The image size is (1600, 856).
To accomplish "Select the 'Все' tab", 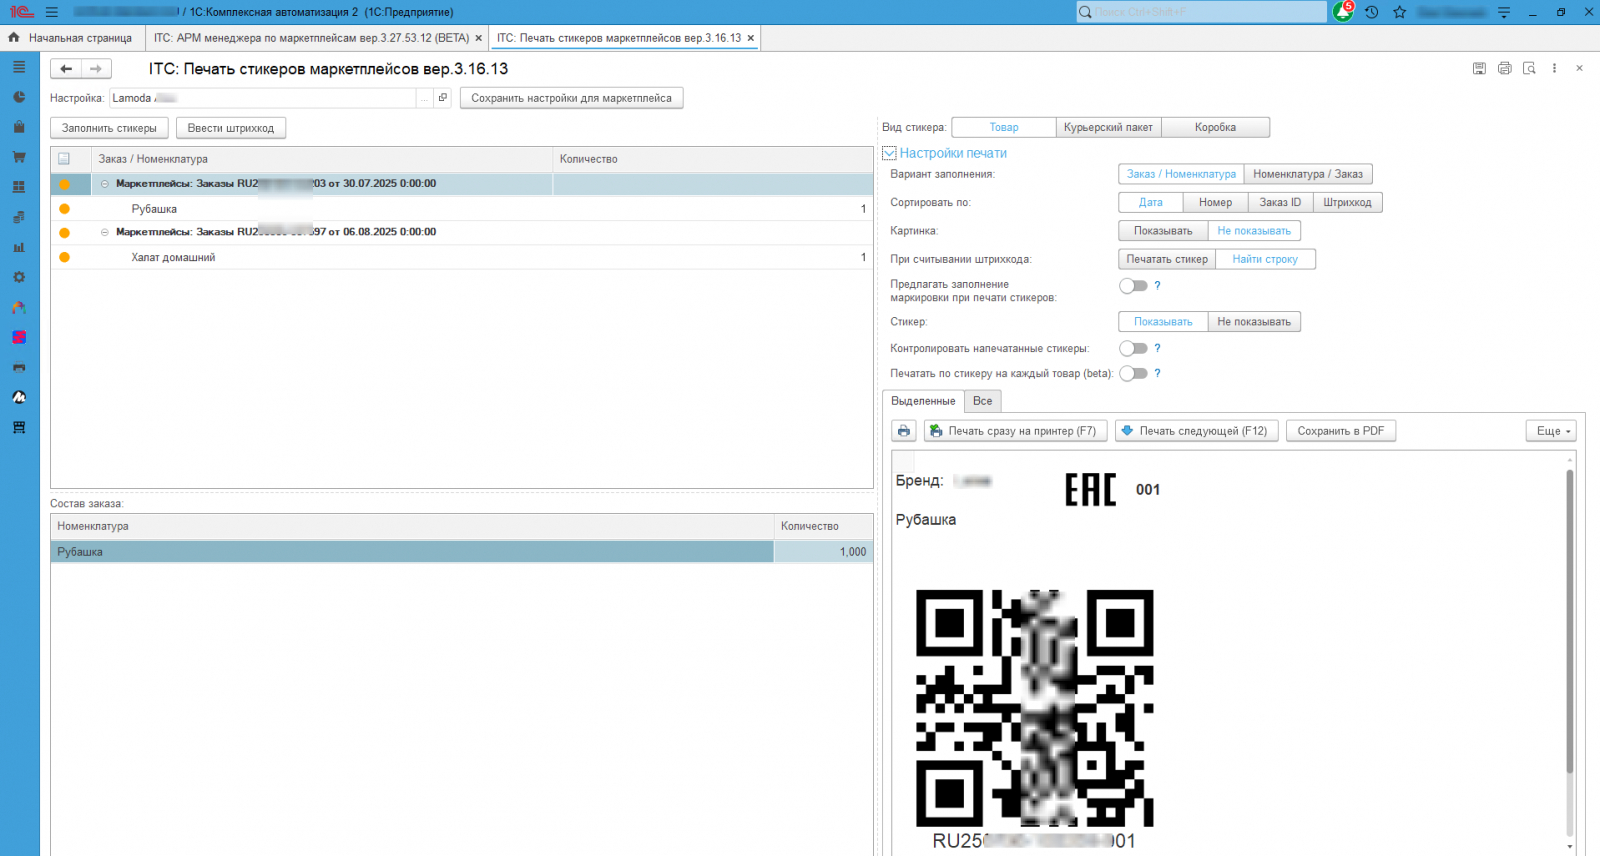I will [983, 401].
